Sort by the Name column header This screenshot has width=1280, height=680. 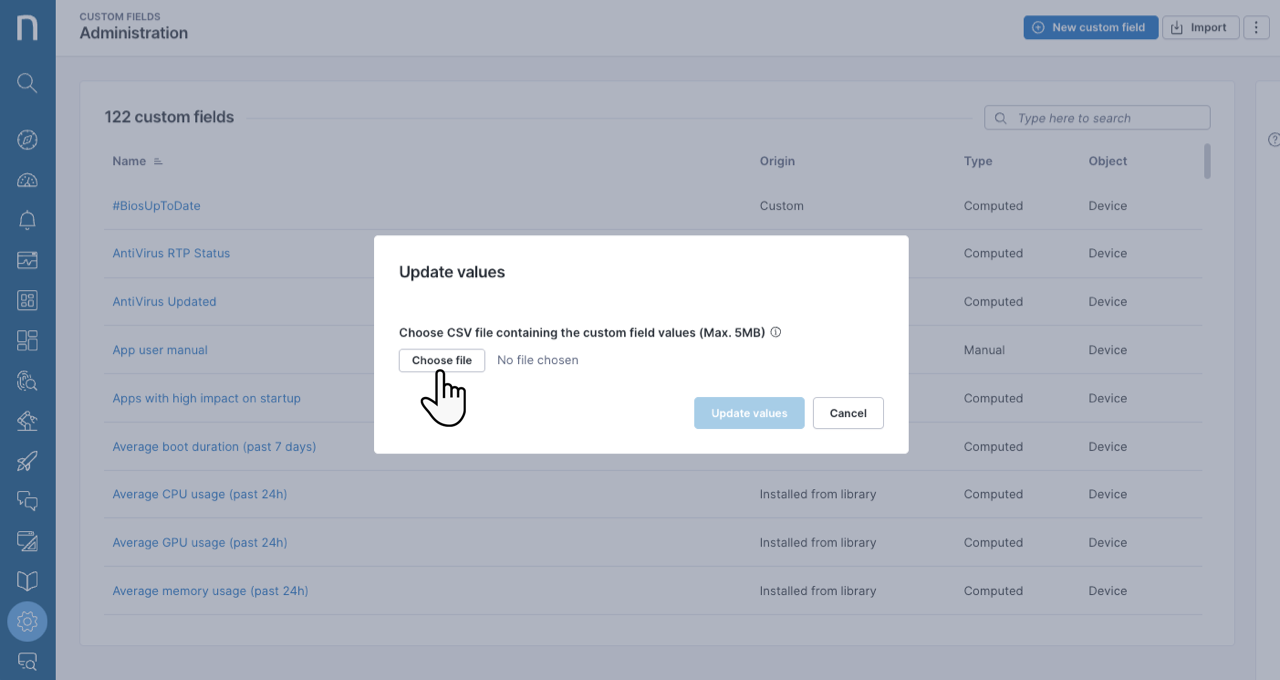129,161
